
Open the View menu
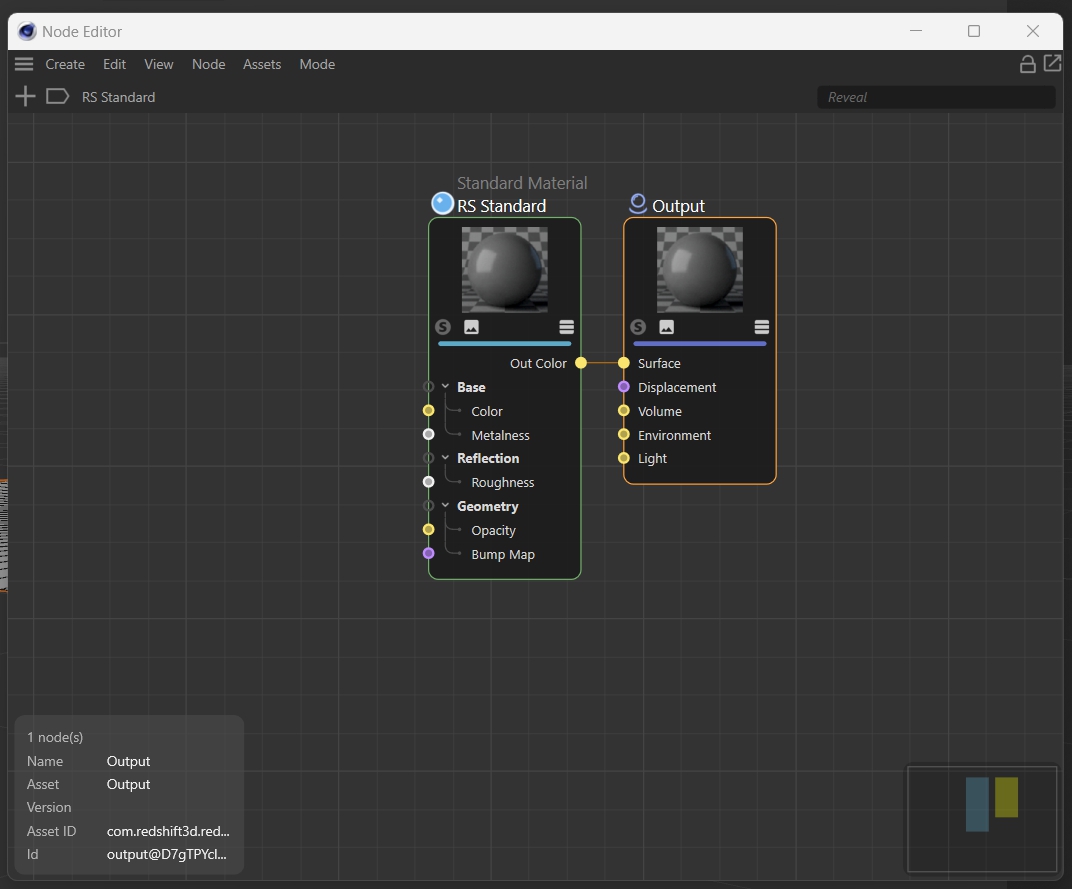(x=159, y=64)
